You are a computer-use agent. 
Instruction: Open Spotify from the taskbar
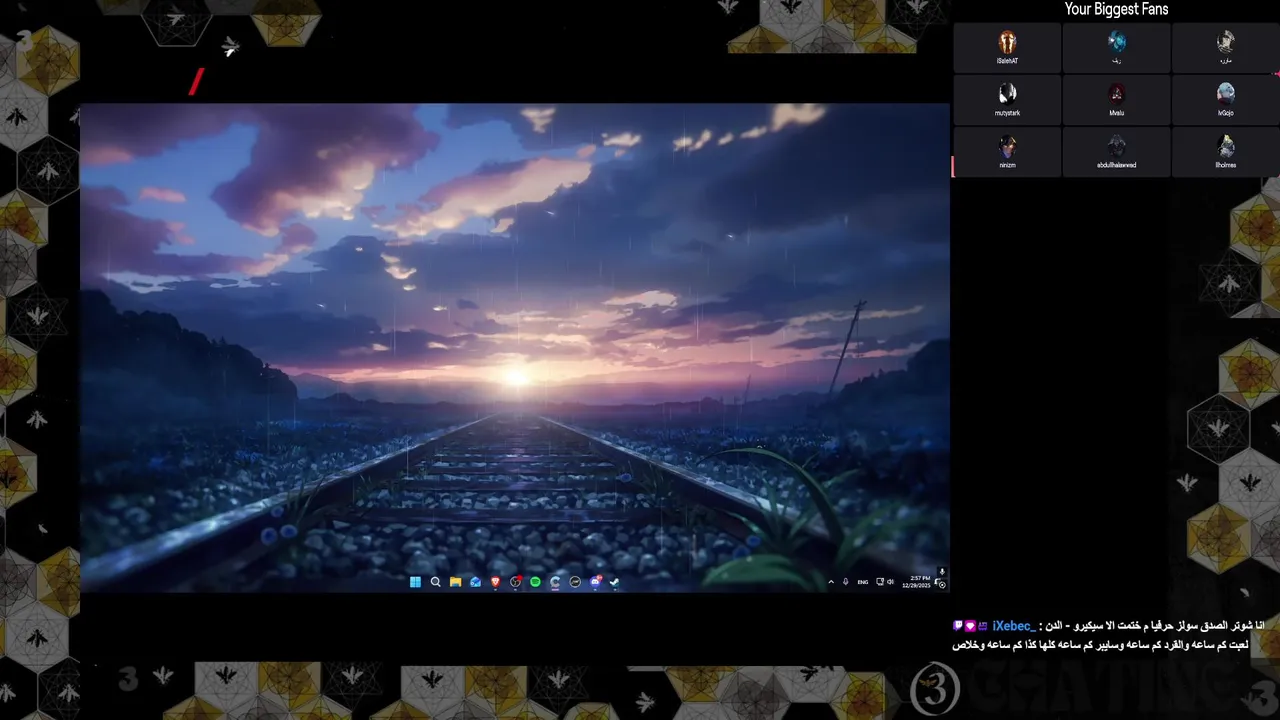[535, 582]
